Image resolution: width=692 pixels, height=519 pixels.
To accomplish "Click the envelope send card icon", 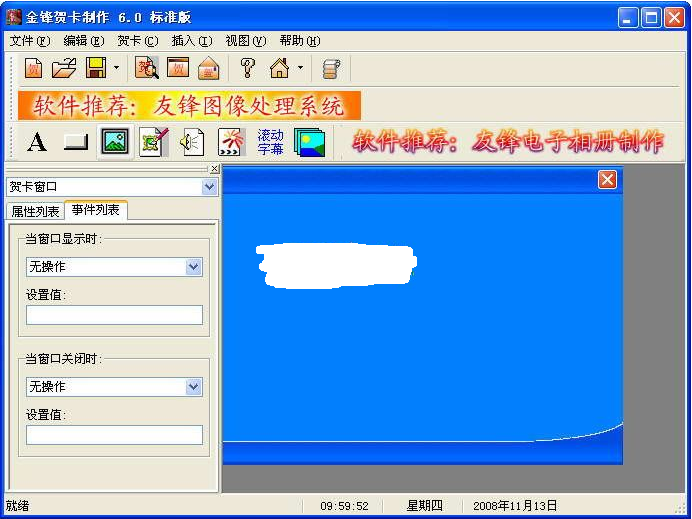I will (209, 68).
